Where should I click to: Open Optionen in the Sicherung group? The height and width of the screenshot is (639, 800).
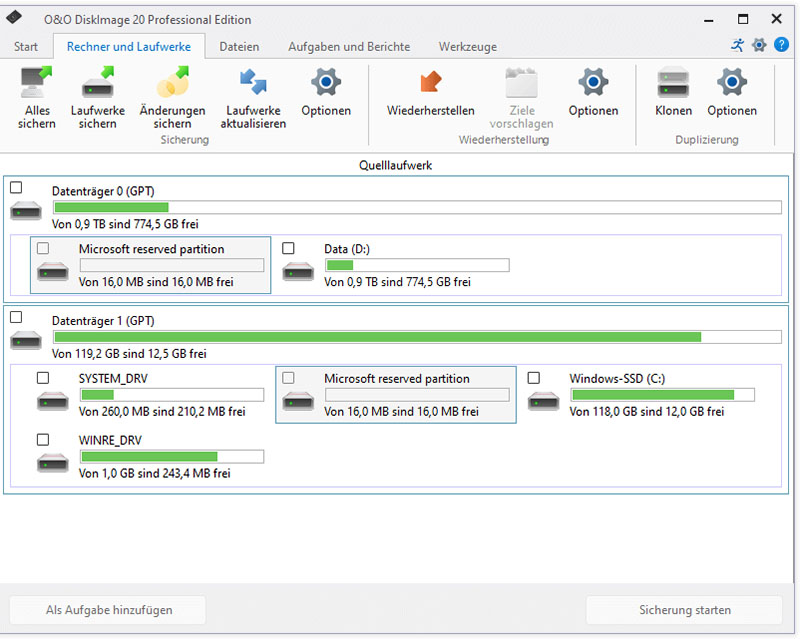[326, 93]
